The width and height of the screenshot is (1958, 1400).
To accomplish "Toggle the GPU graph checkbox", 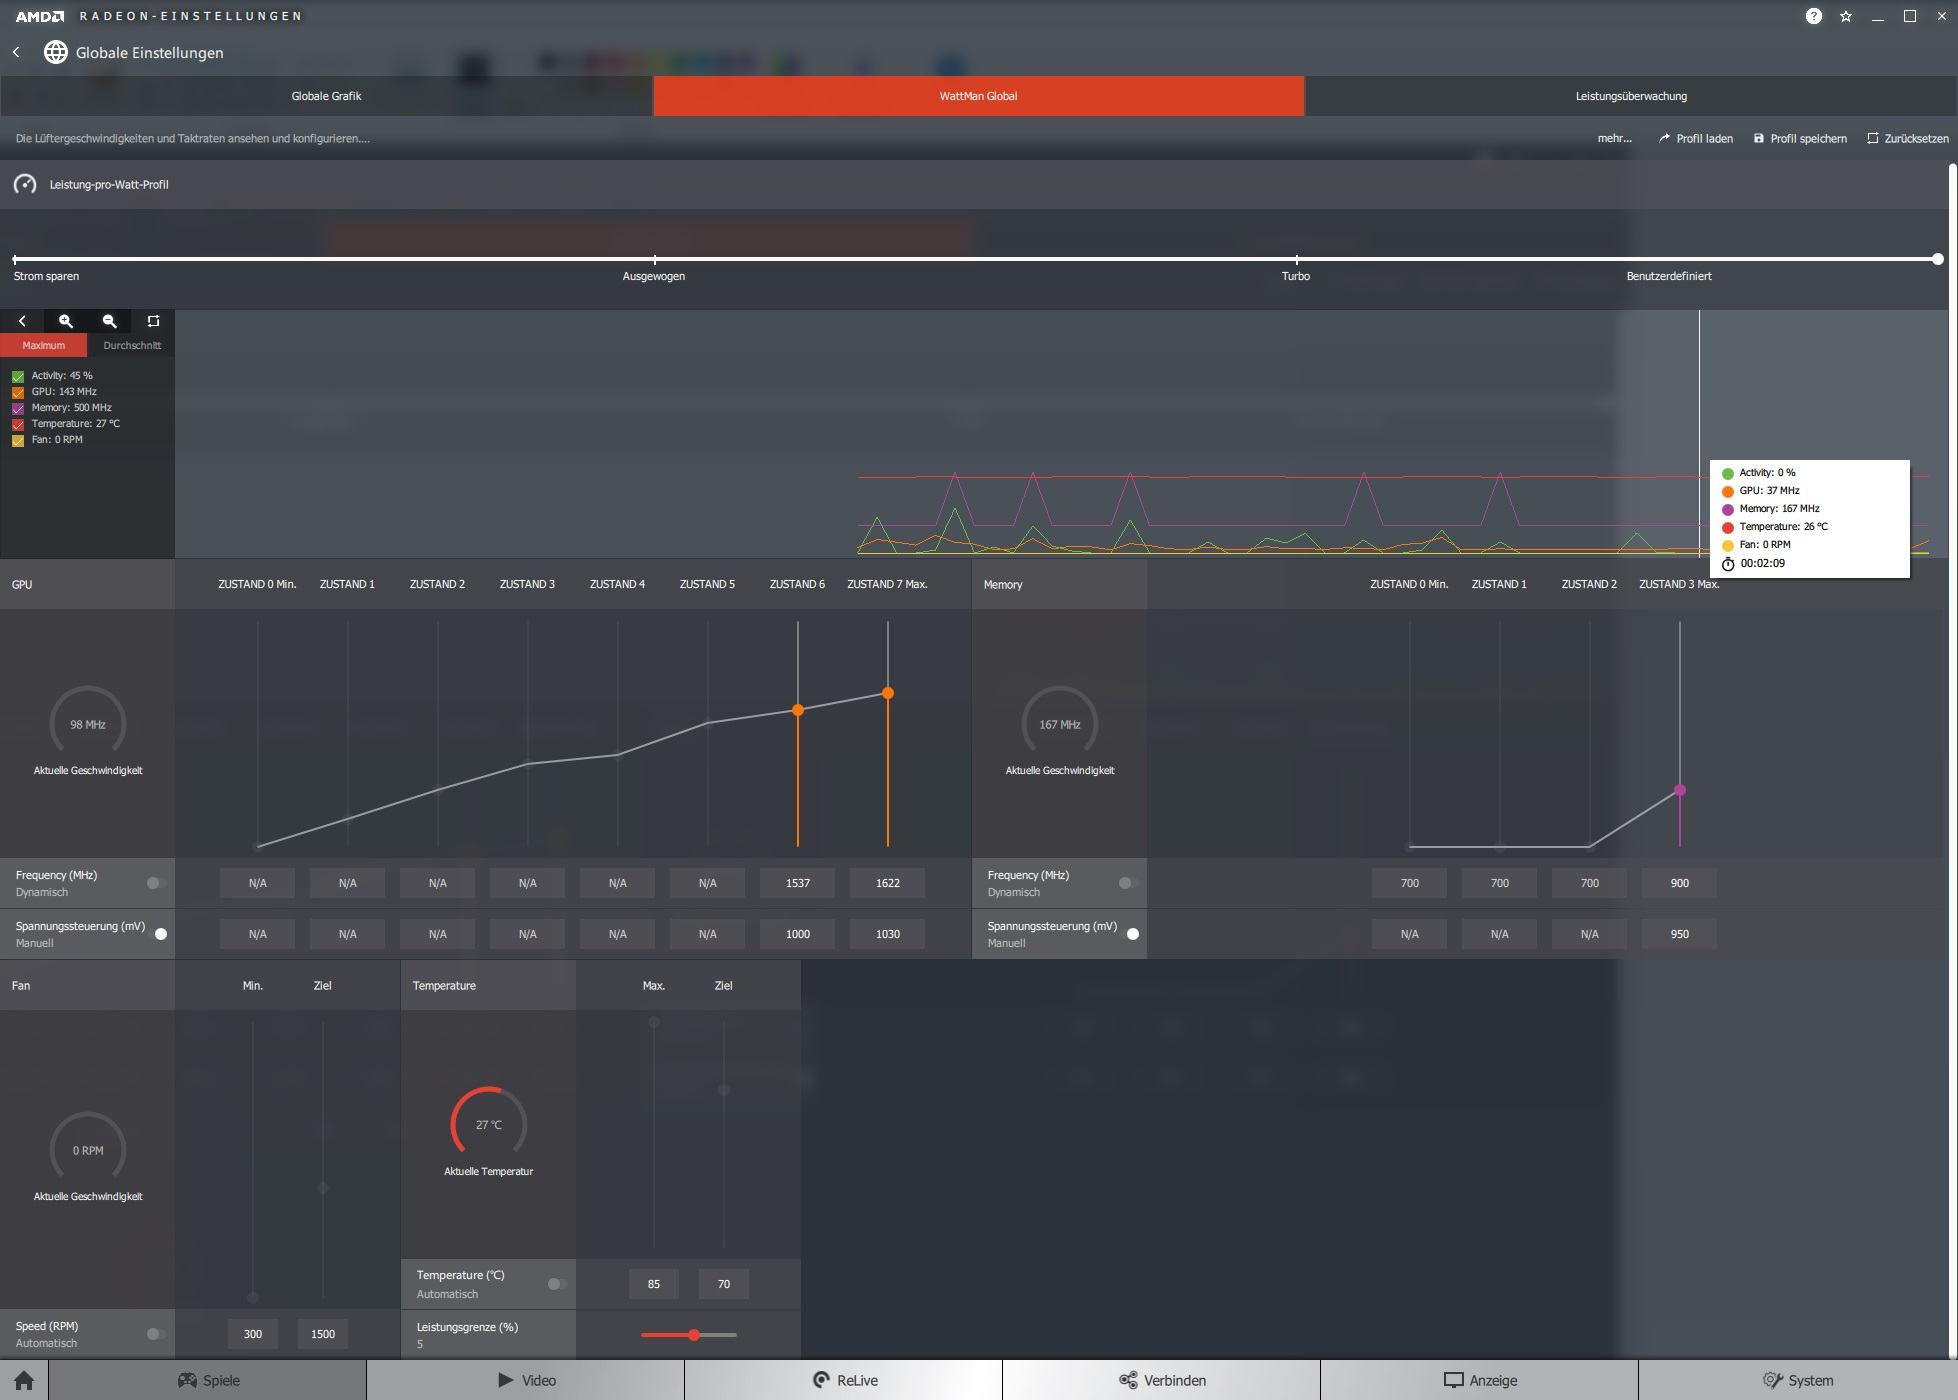I will pos(18,392).
